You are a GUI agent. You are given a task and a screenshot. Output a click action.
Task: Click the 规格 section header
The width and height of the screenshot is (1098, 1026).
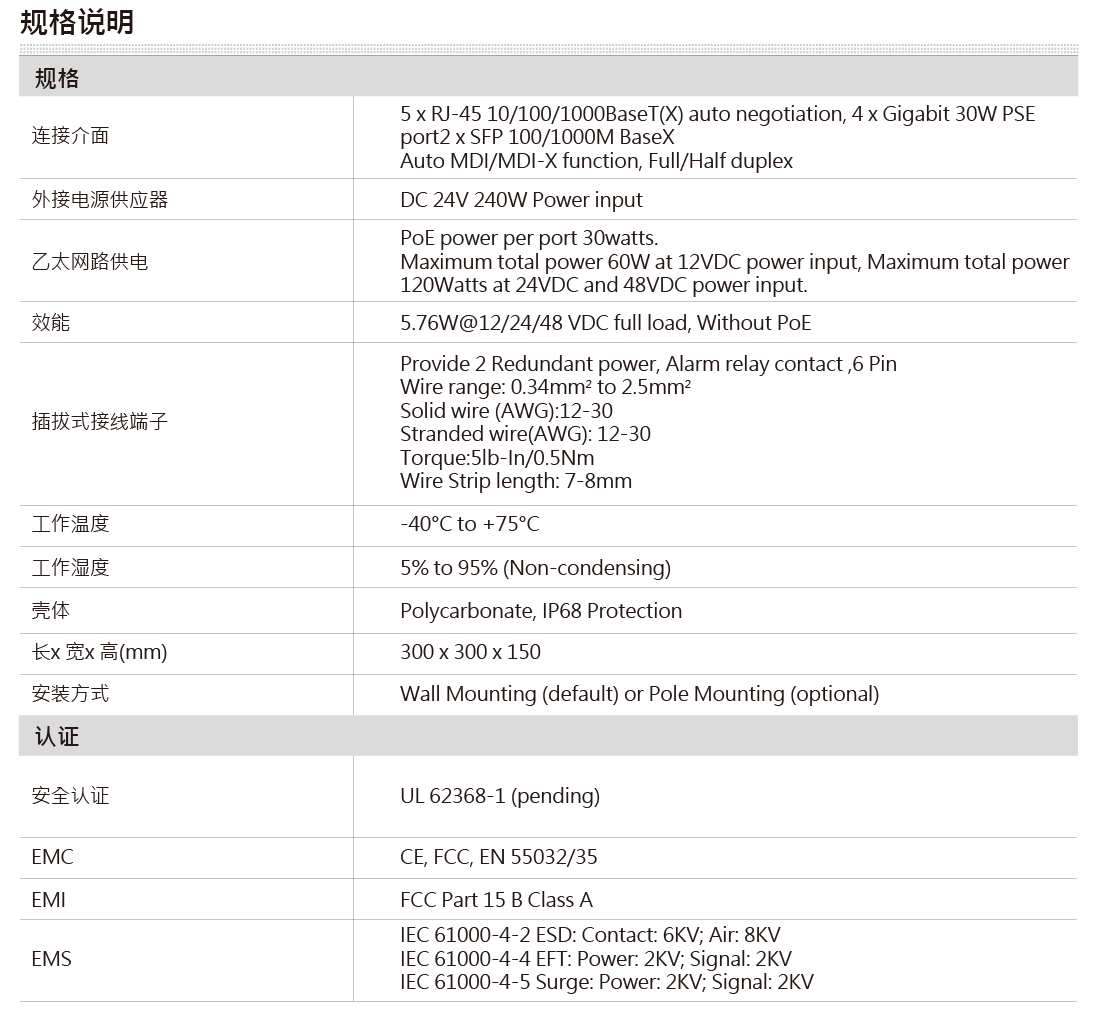click(x=548, y=77)
